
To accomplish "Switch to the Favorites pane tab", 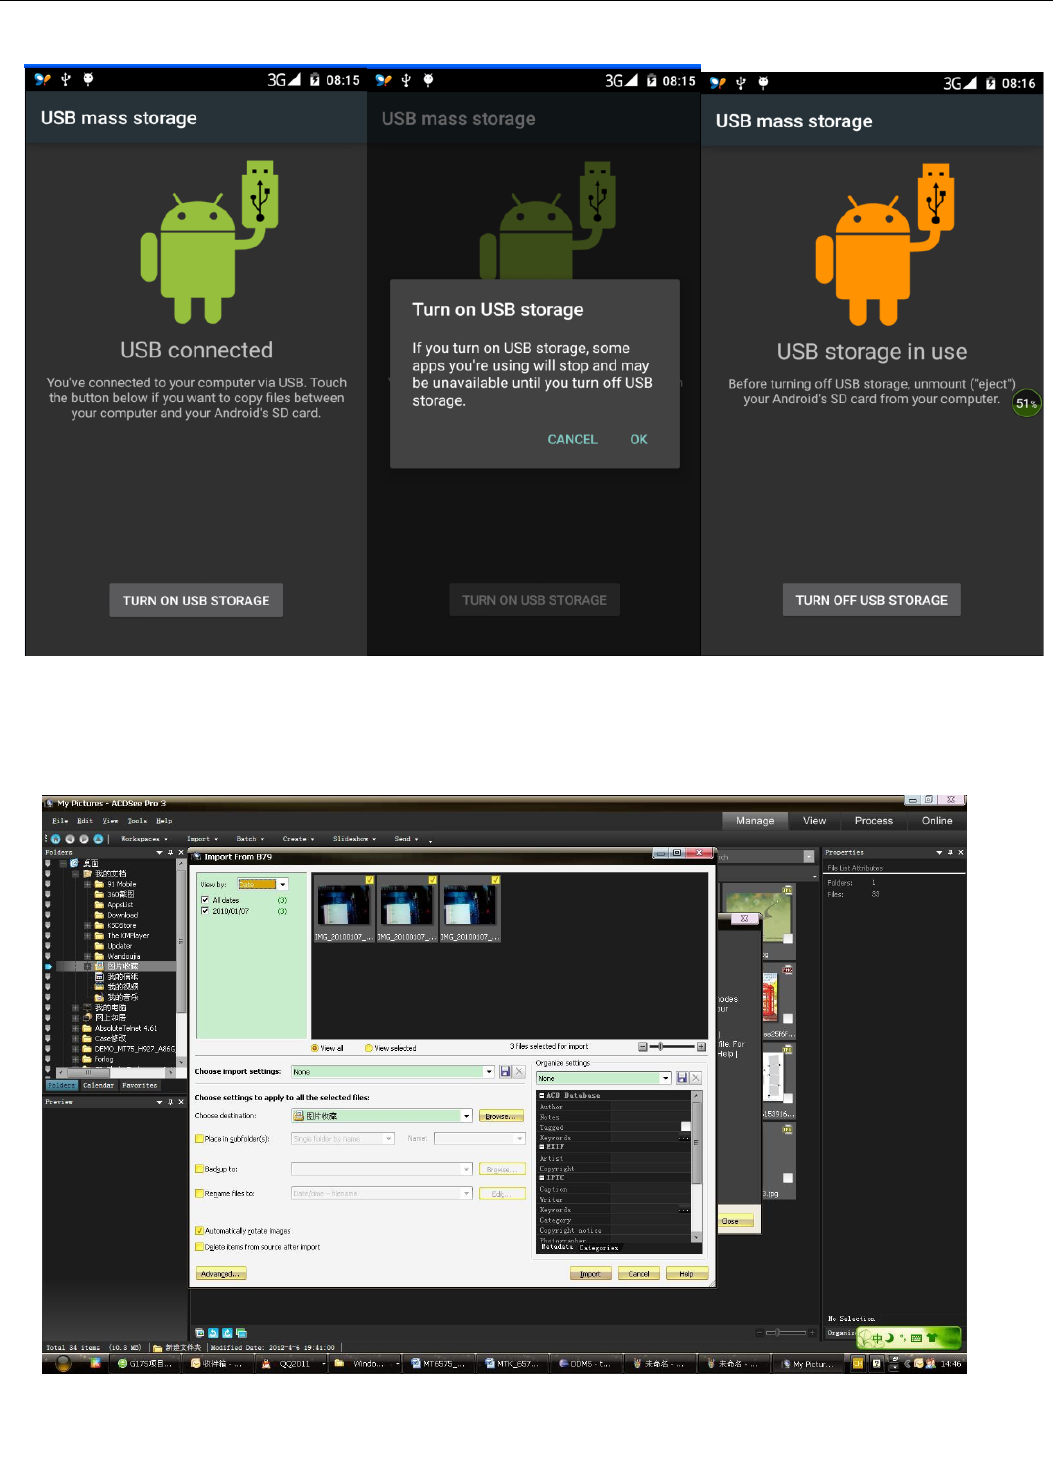I will (x=140, y=1085).
